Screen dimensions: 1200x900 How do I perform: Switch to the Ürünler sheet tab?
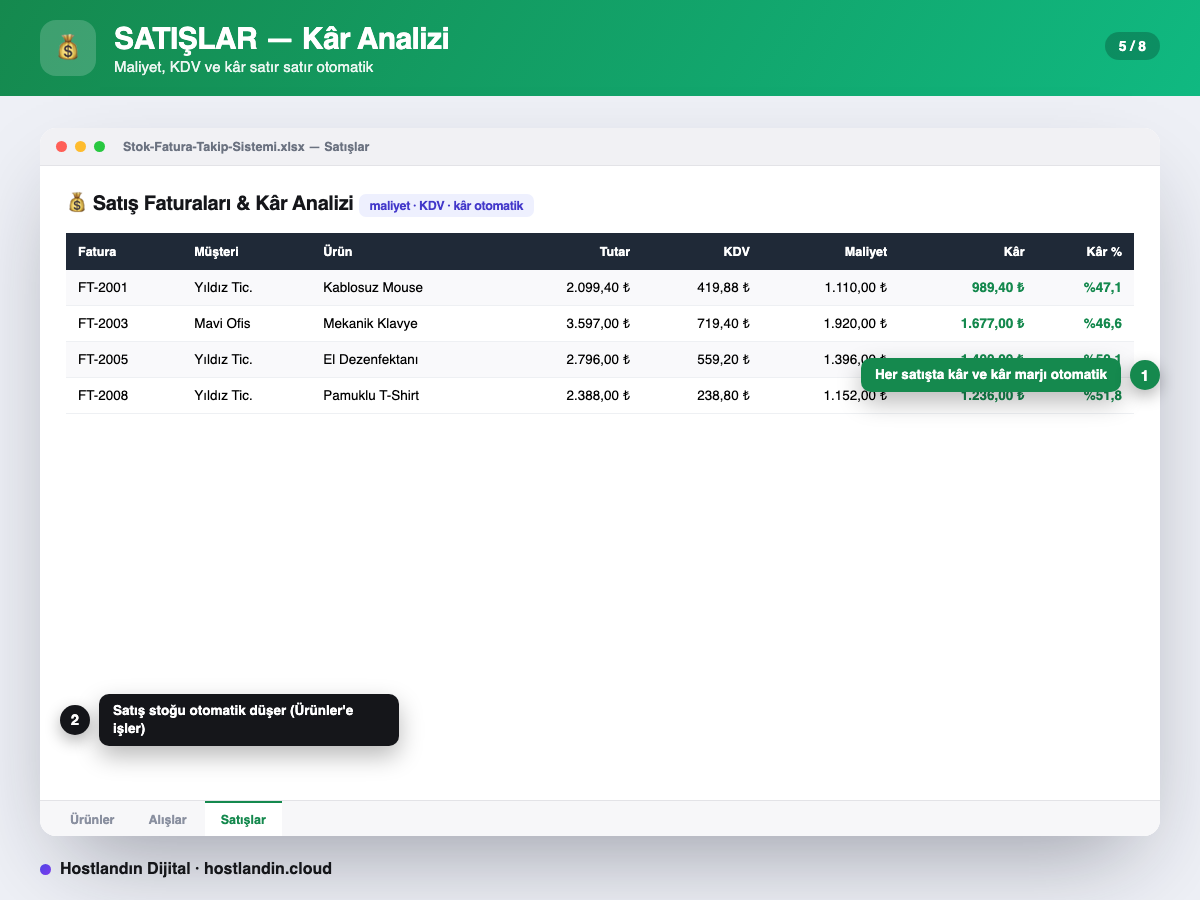click(x=92, y=819)
